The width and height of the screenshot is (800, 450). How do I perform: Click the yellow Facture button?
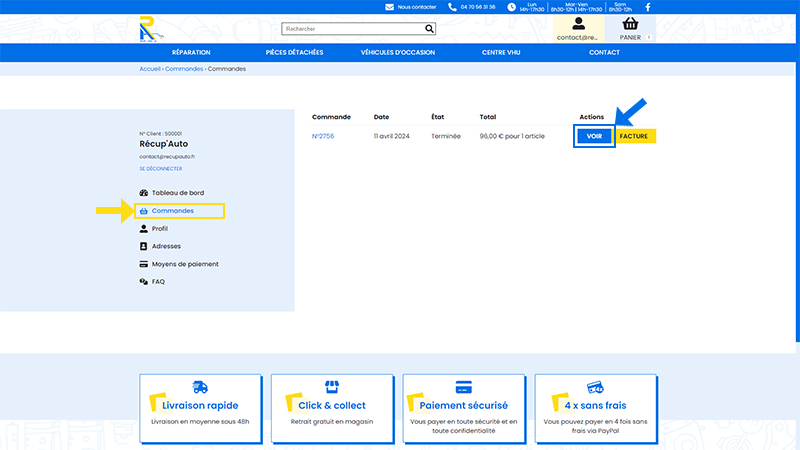[634, 136]
